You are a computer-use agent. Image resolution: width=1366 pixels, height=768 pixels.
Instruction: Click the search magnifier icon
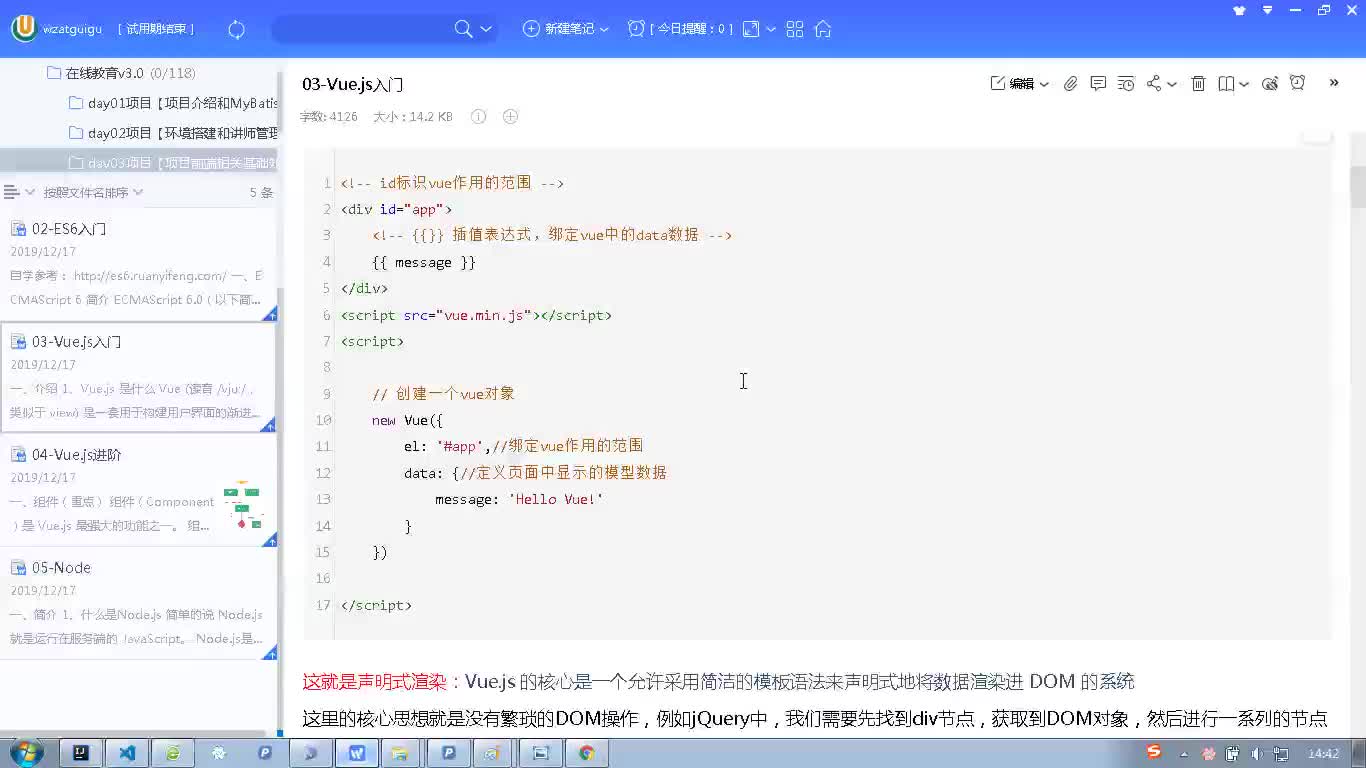(x=463, y=29)
